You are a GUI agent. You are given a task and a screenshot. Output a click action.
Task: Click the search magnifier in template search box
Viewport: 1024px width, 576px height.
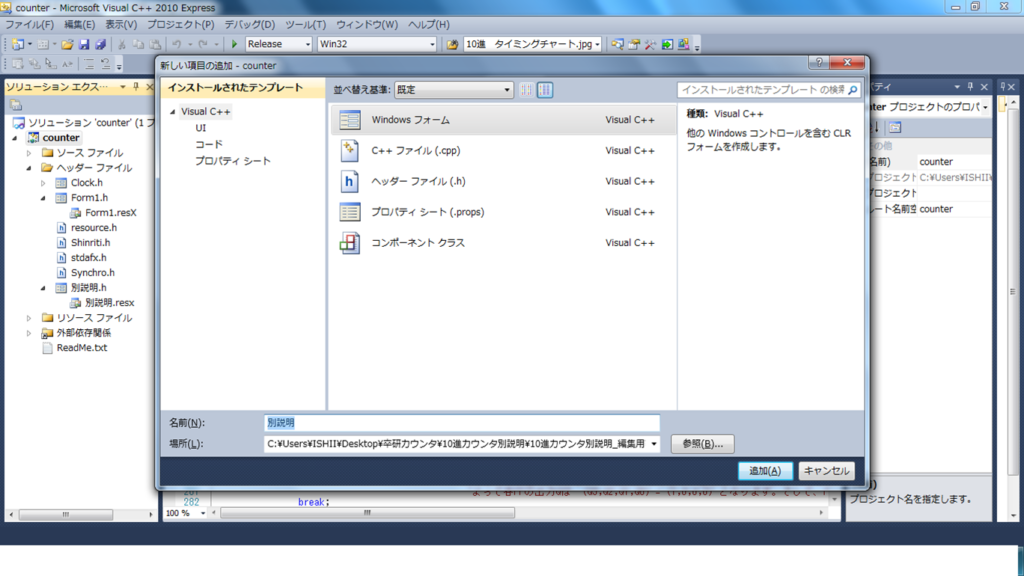(852, 90)
